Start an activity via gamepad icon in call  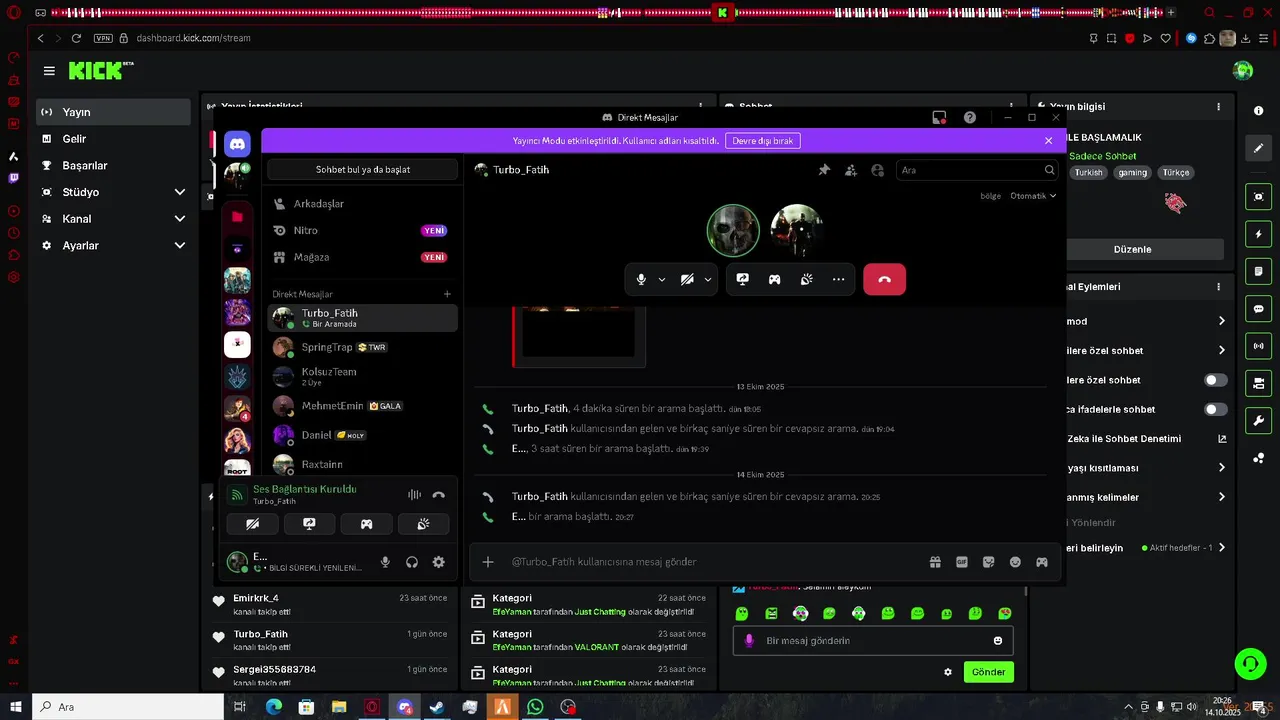click(774, 280)
